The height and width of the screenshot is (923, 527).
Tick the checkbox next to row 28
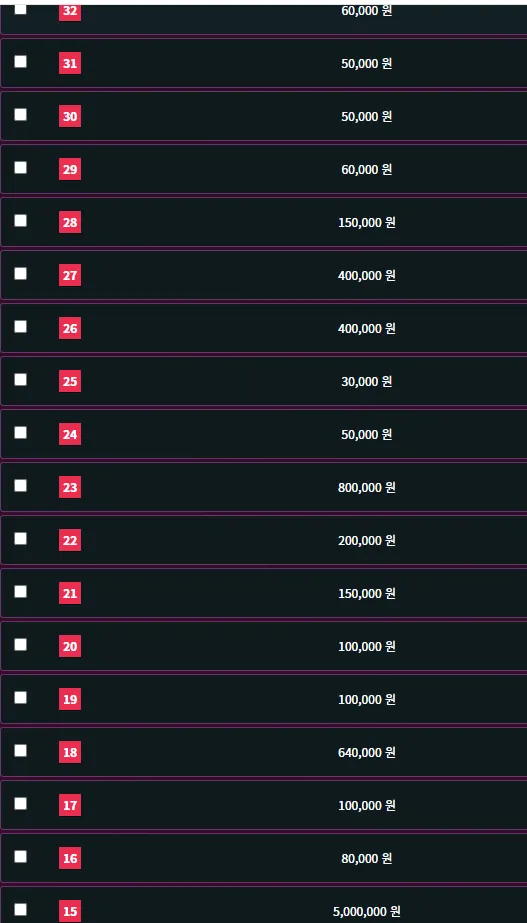[x=21, y=220]
